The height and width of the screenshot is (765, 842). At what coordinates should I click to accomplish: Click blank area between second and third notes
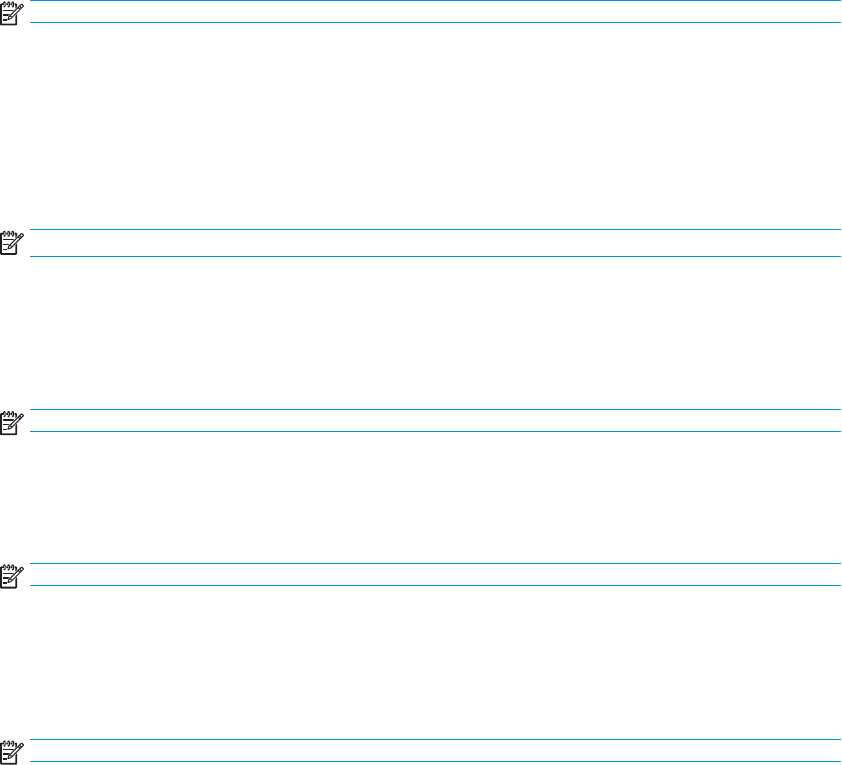point(421,333)
